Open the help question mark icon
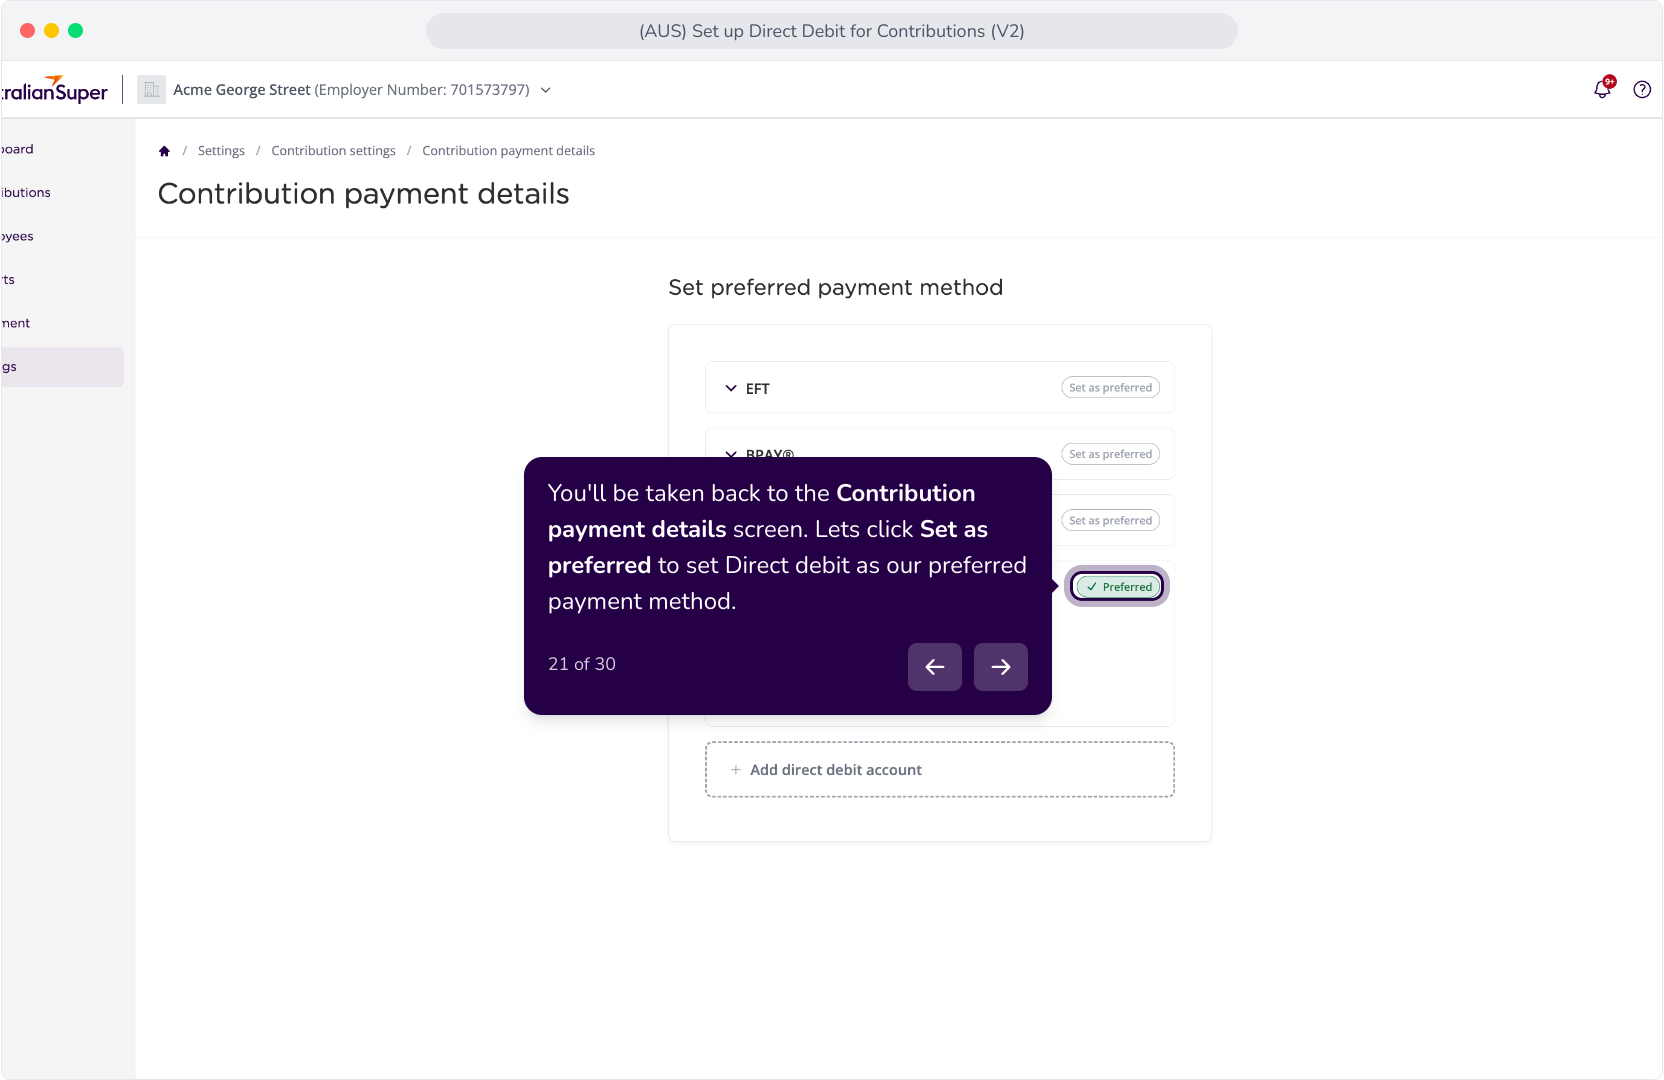The width and height of the screenshot is (1664, 1080). [1642, 89]
